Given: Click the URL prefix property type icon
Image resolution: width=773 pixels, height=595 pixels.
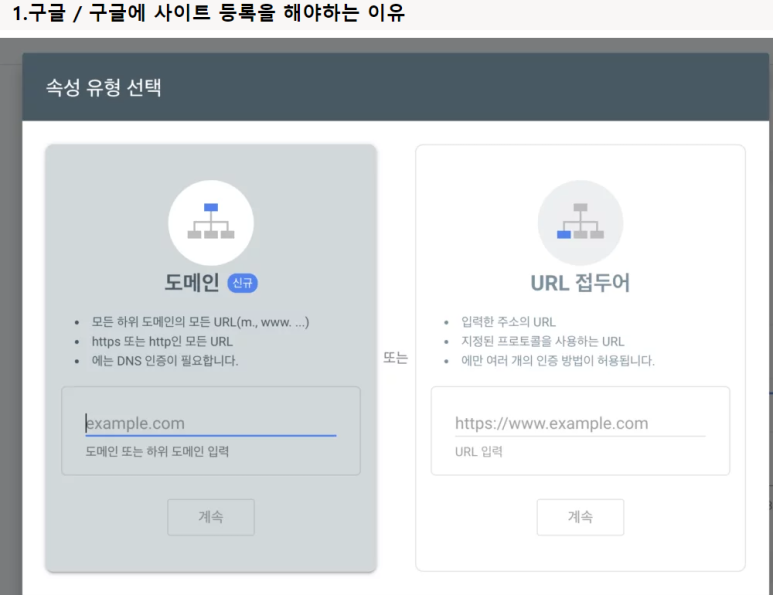Looking at the screenshot, I should (580, 222).
